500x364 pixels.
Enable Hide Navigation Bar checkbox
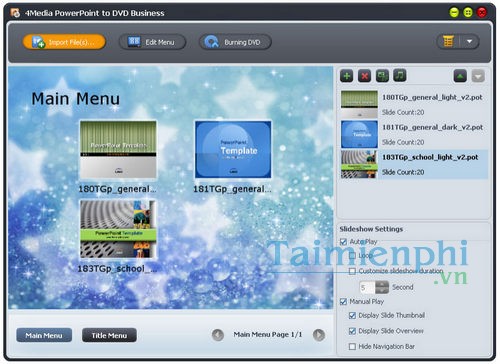click(352, 347)
